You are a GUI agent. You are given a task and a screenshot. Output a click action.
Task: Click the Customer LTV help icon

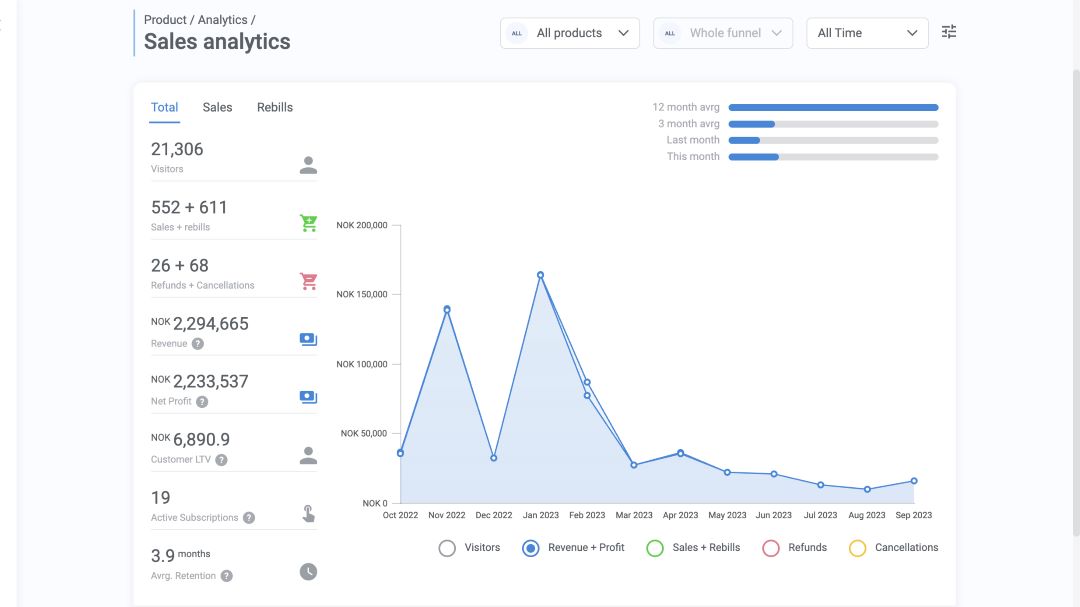[x=221, y=460]
